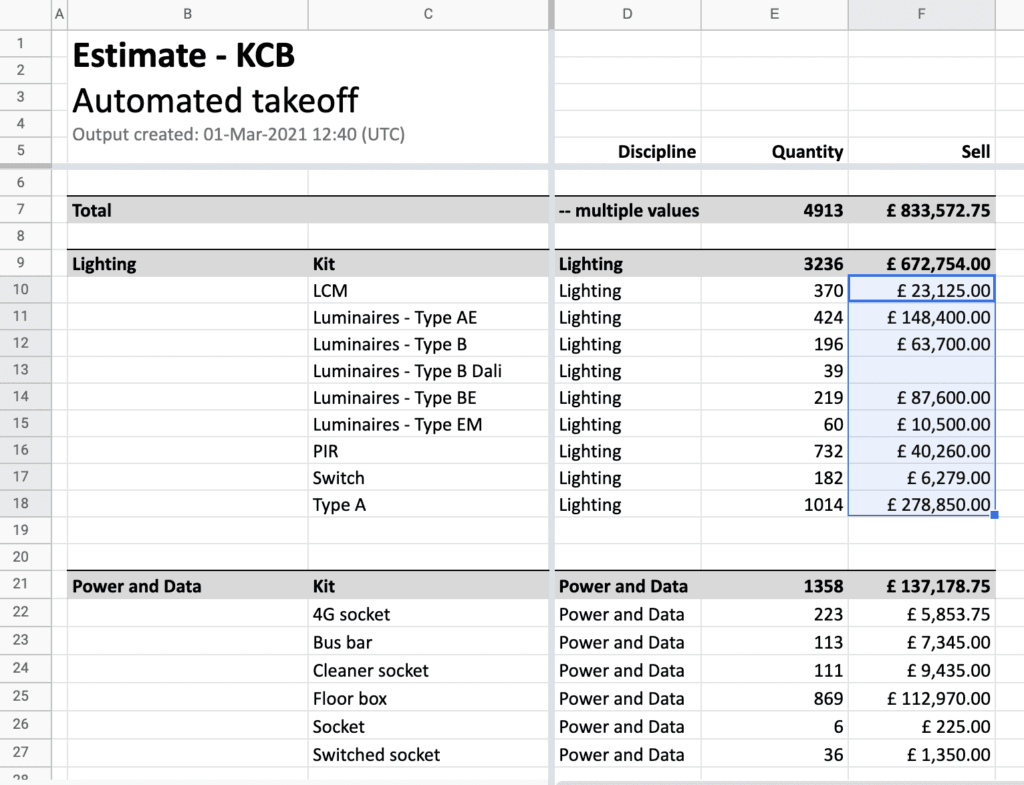Click sell value £ 5,853.75

point(921,614)
